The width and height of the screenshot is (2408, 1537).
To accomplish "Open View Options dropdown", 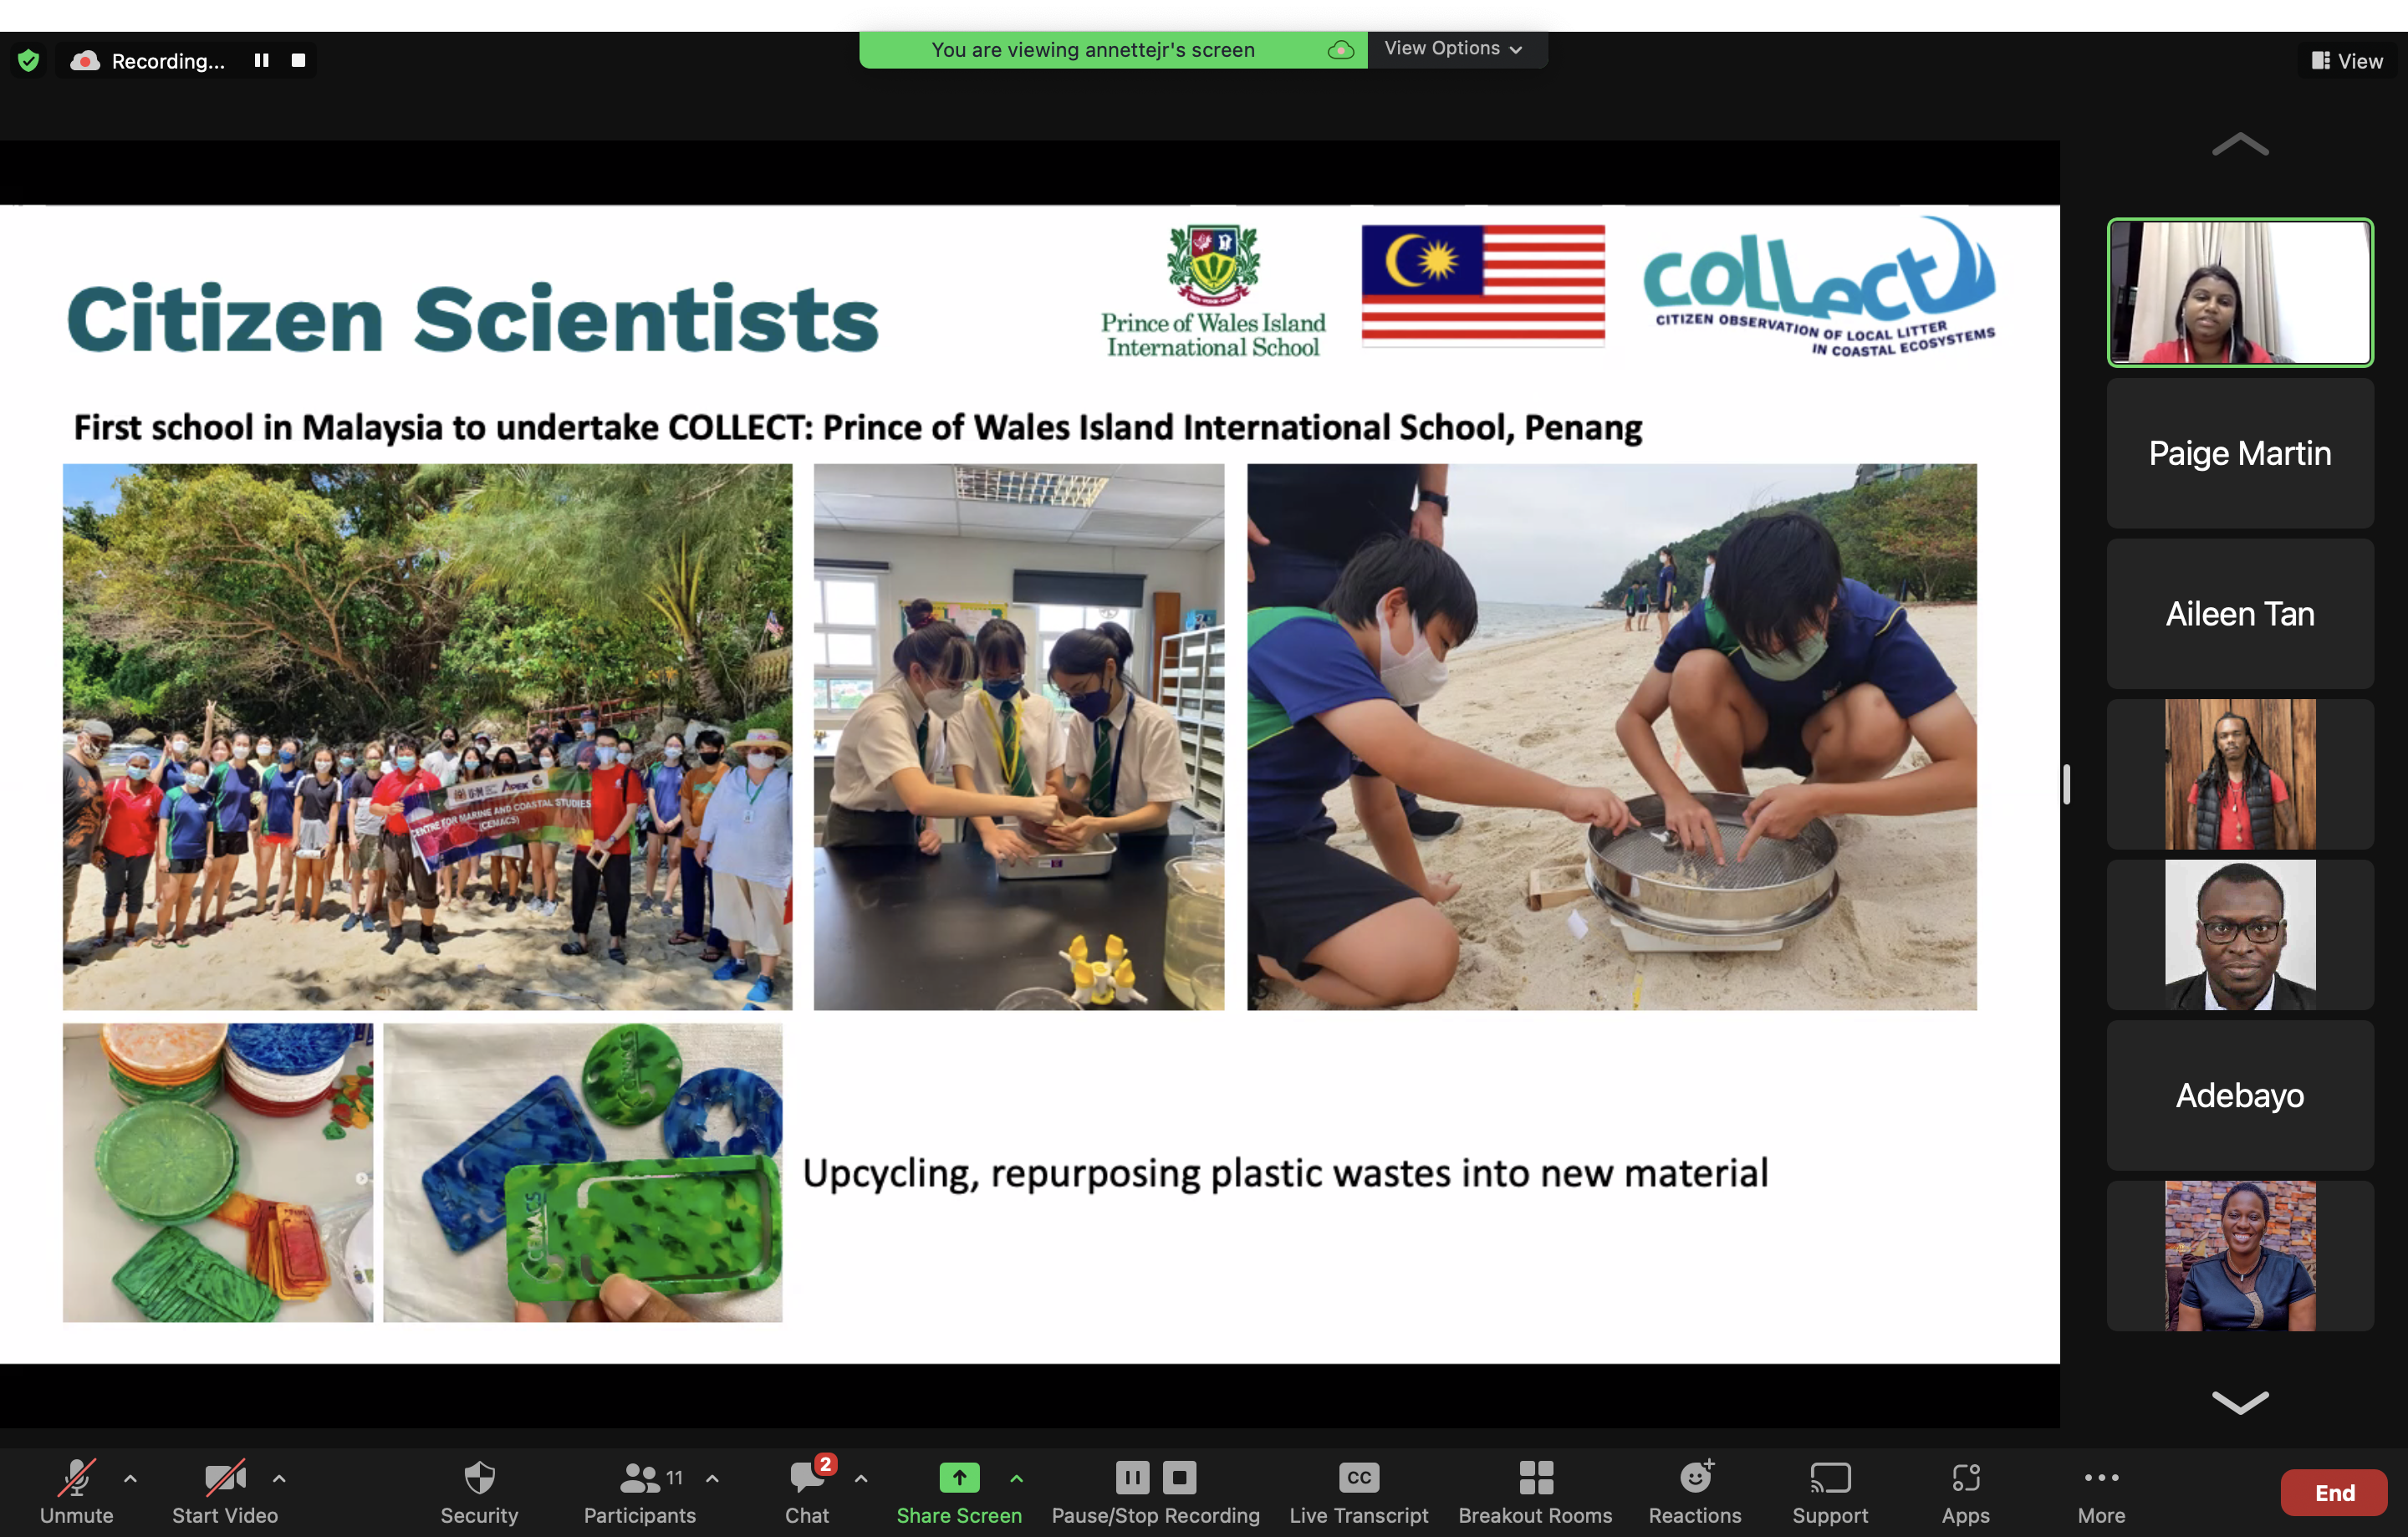I will tap(1453, 48).
